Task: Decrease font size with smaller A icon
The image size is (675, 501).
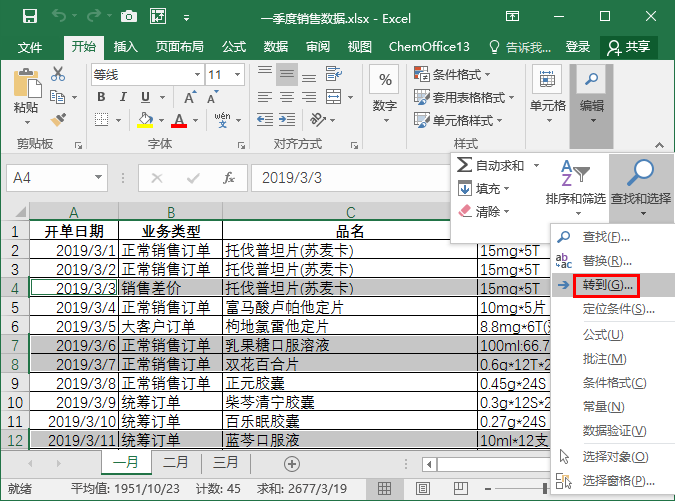Action: pyautogui.click(x=213, y=97)
